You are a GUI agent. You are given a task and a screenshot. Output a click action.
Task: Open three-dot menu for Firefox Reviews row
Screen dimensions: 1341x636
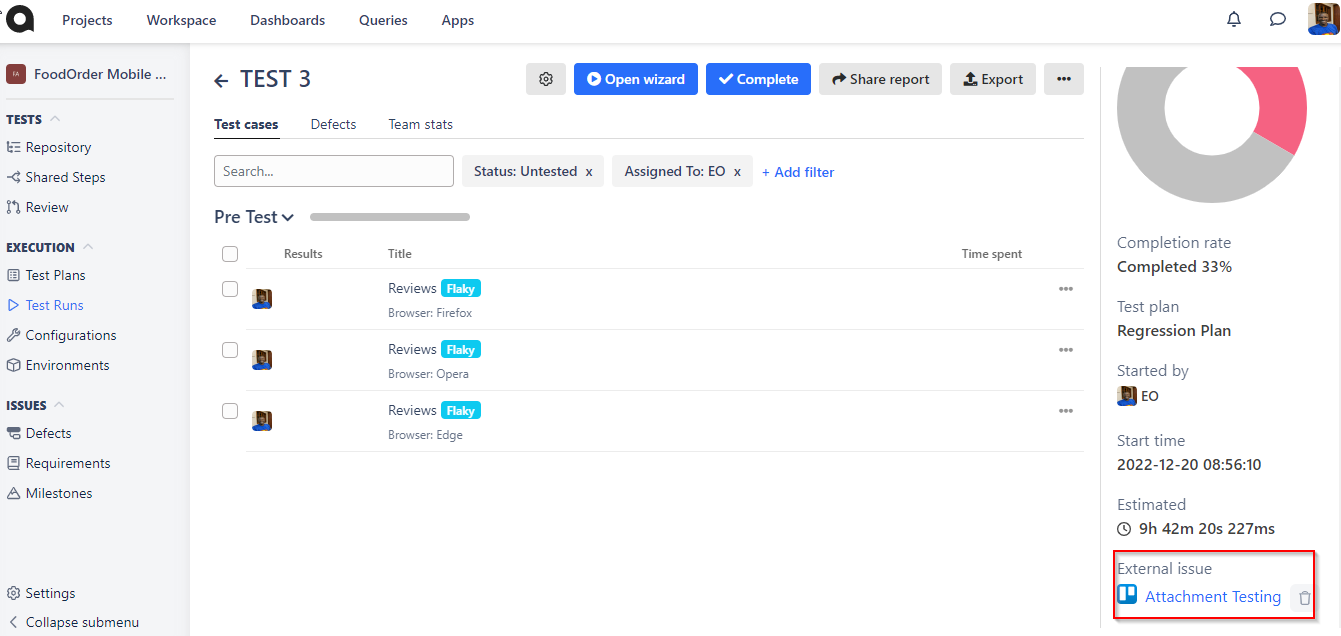(1065, 289)
